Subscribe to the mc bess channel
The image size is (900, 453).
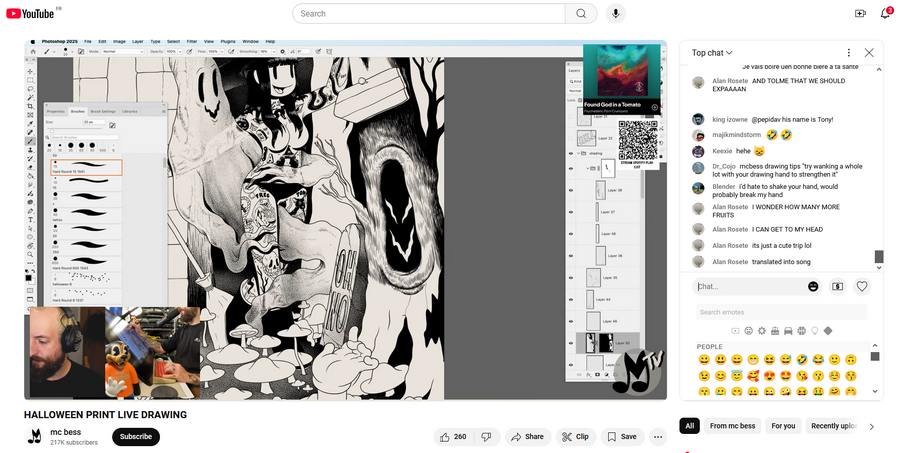(136, 437)
